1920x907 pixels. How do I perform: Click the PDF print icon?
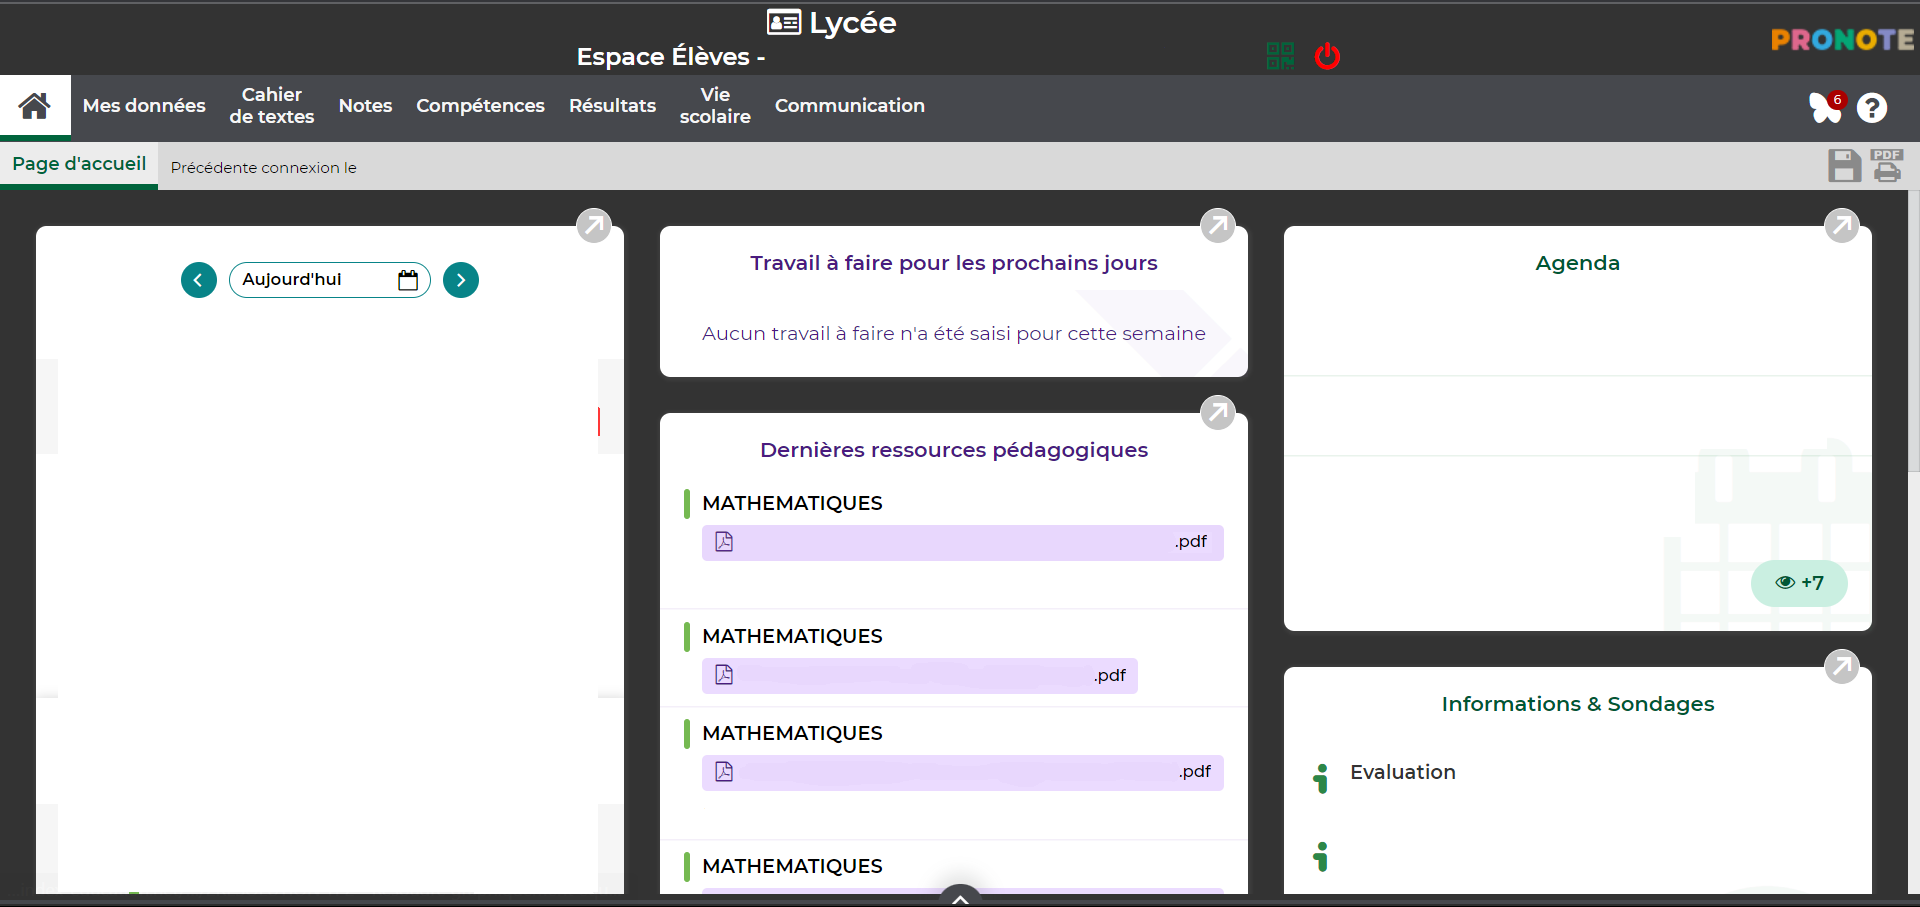tap(1887, 166)
